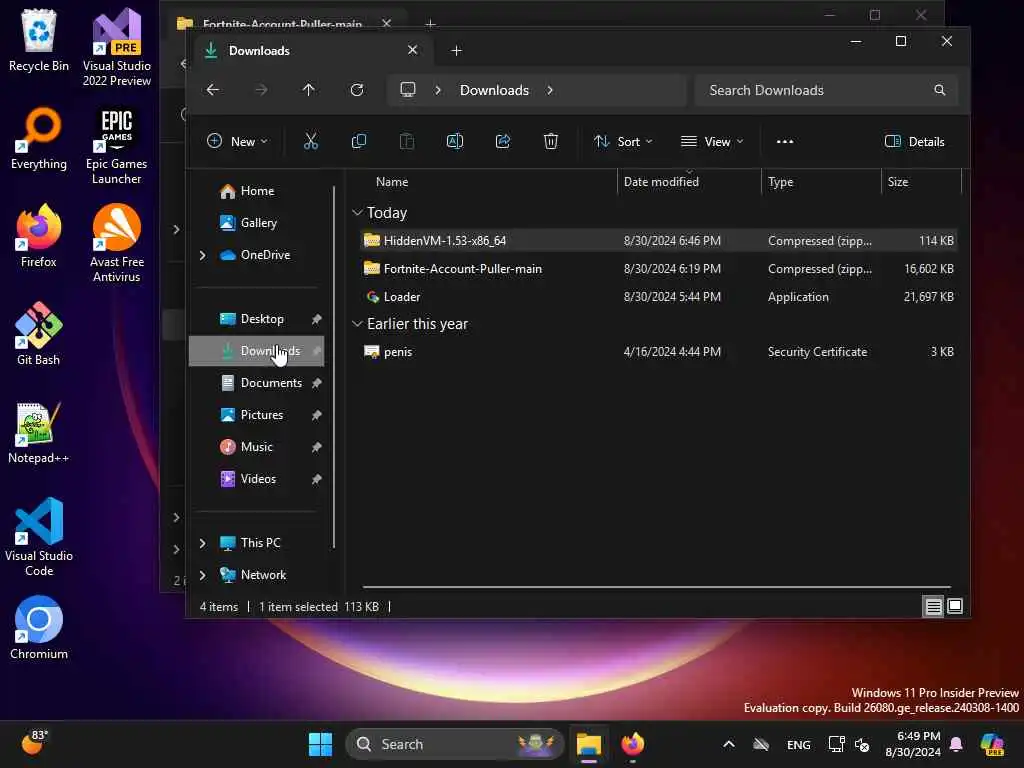The height and width of the screenshot is (768, 1024).
Task: Collapse the Today group
Action: click(x=357, y=212)
